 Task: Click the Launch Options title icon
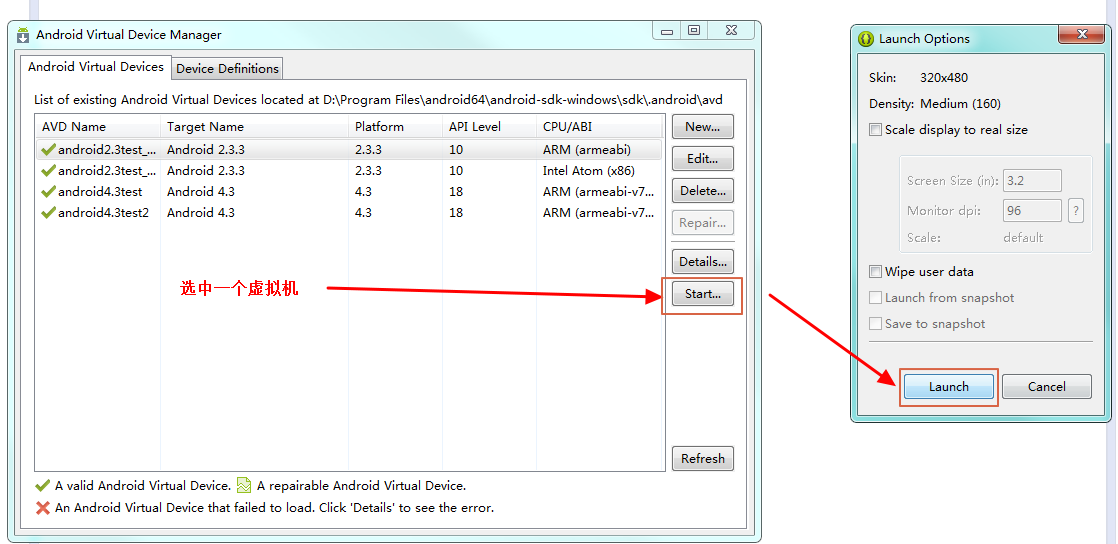point(866,39)
